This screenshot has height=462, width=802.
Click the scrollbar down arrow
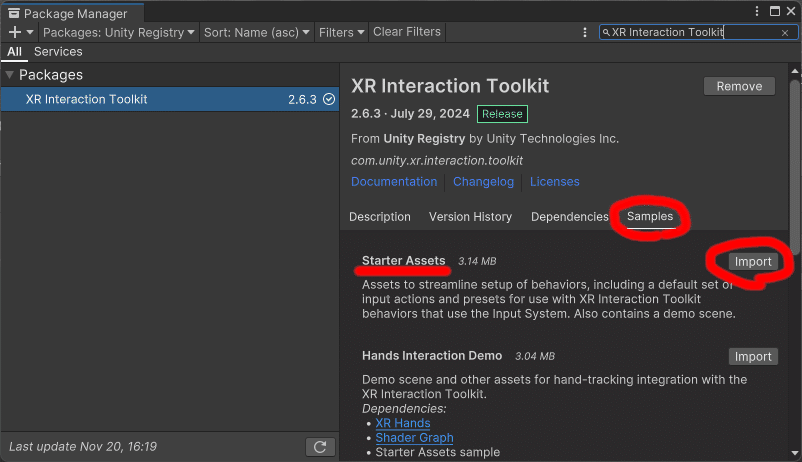(x=794, y=453)
